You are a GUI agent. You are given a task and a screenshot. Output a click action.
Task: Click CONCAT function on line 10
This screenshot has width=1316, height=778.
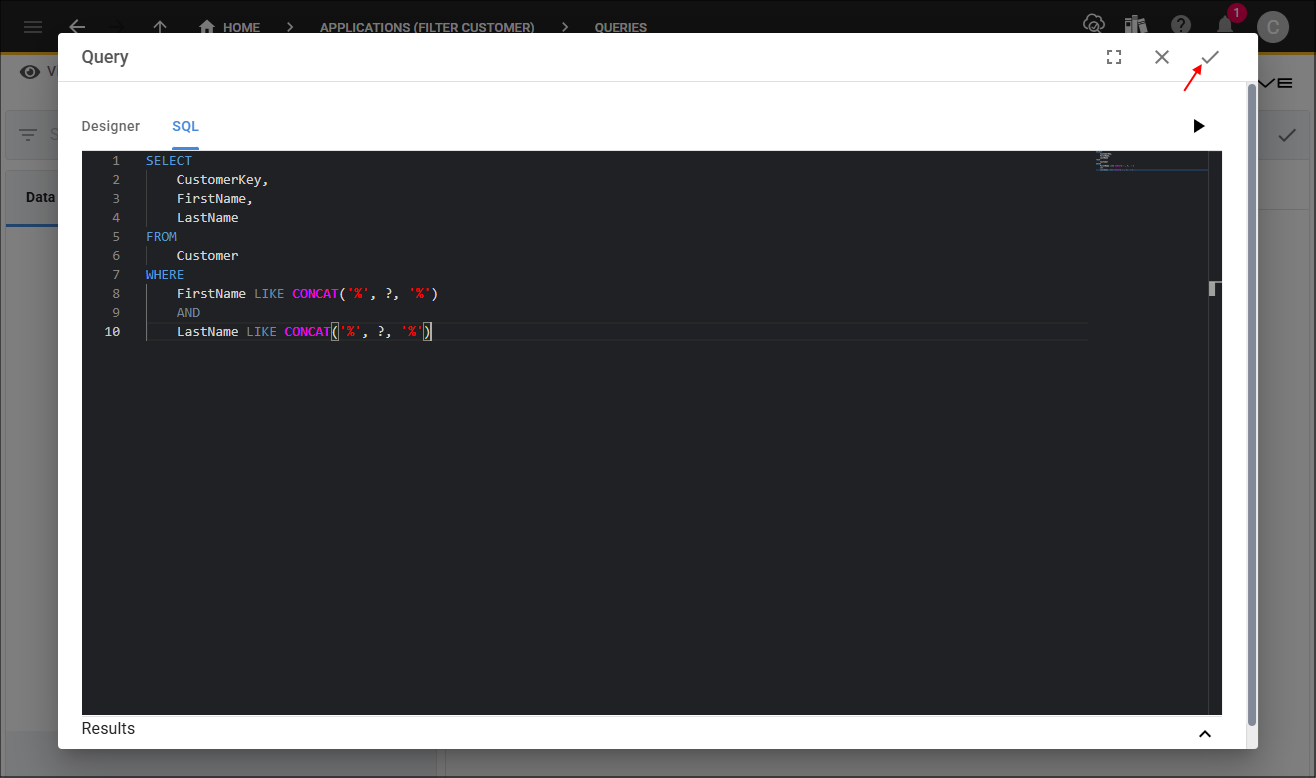(308, 332)
